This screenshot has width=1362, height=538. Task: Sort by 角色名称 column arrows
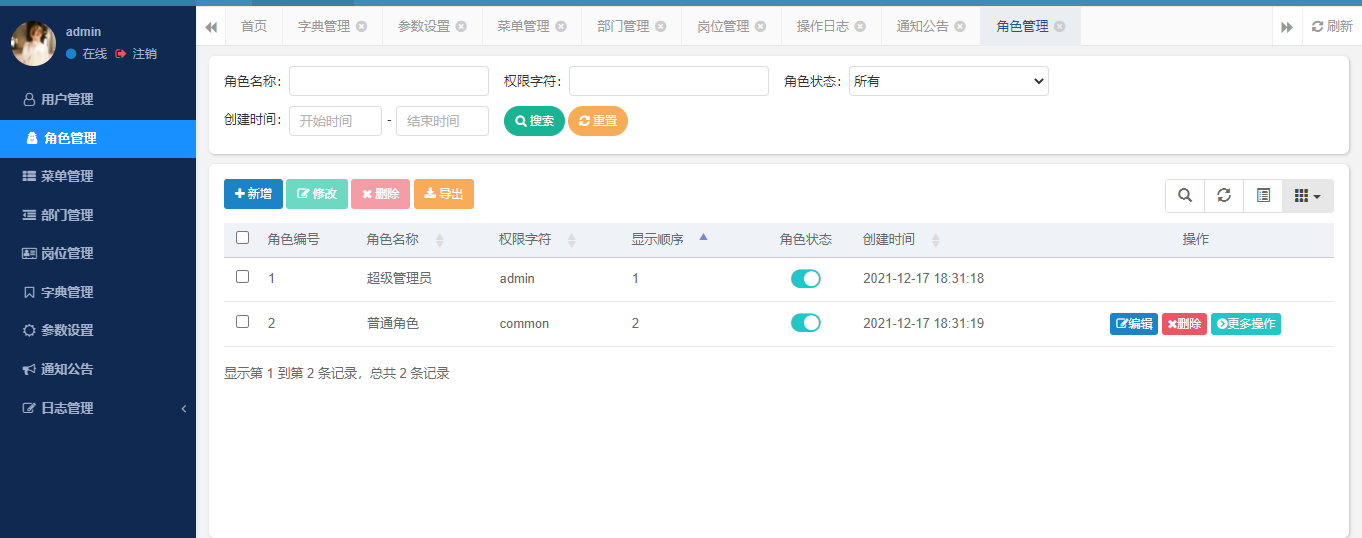[440, 240]
